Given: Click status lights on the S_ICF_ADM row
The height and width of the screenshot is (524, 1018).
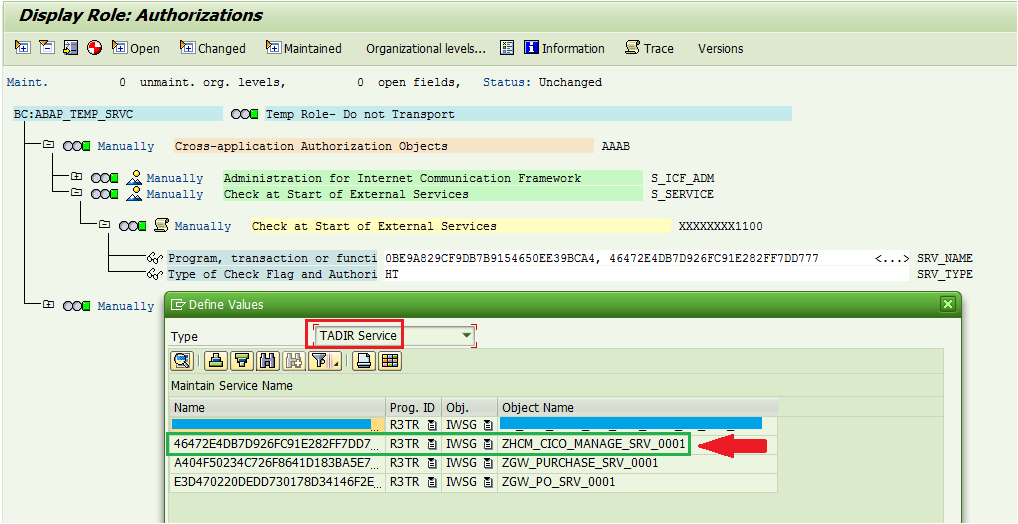Looking at the screenshot, I should 105,178.
